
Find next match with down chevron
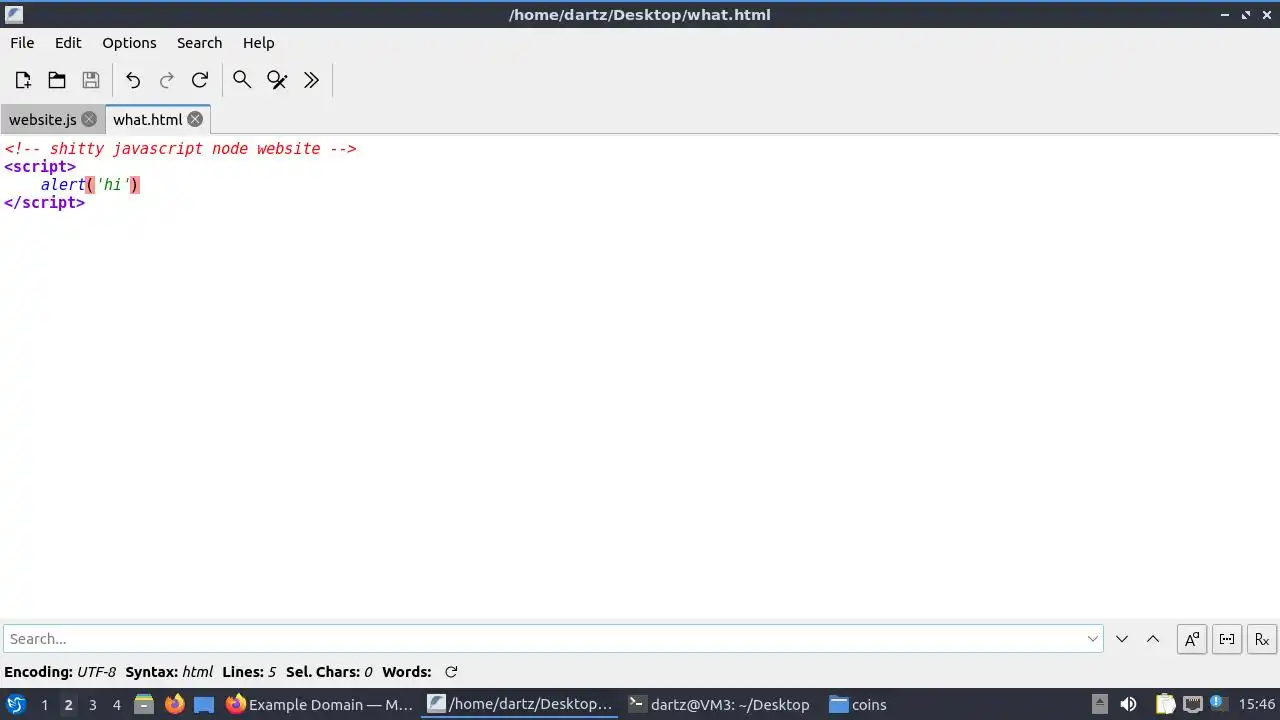(x=1122, y=639)
